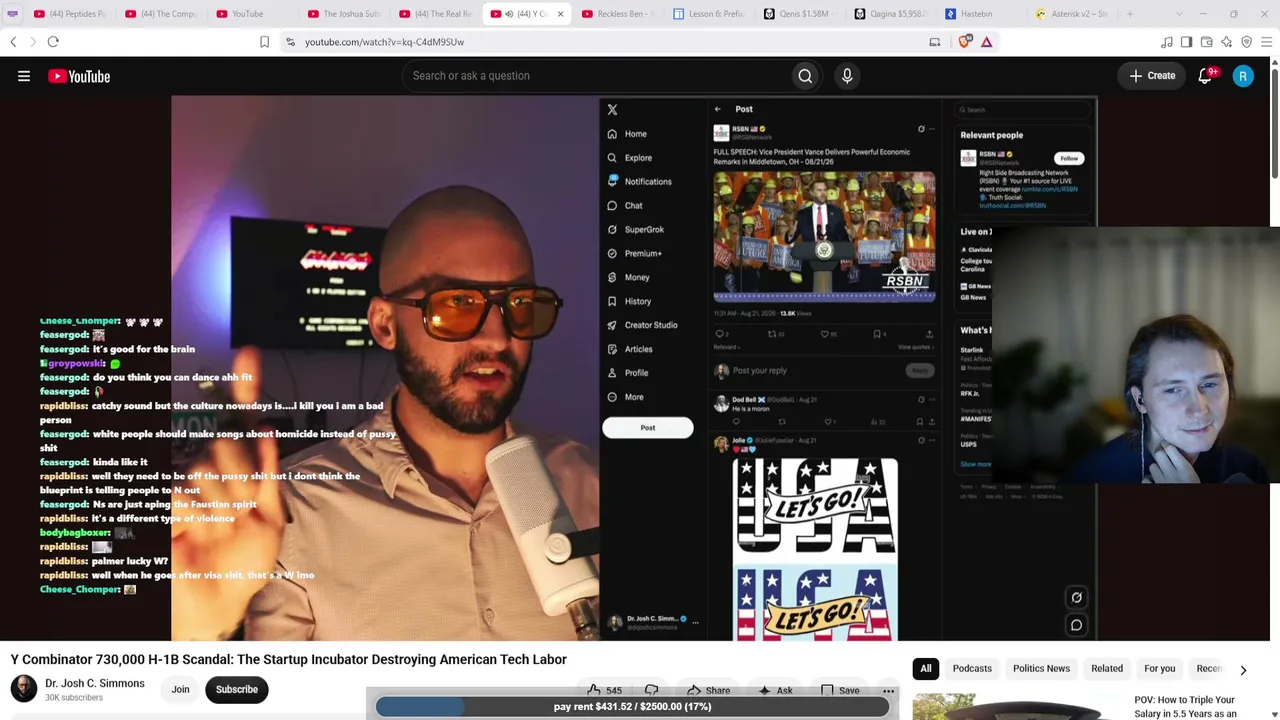
Task: Dislike the video with thumbs down
Action: (652, 690)
